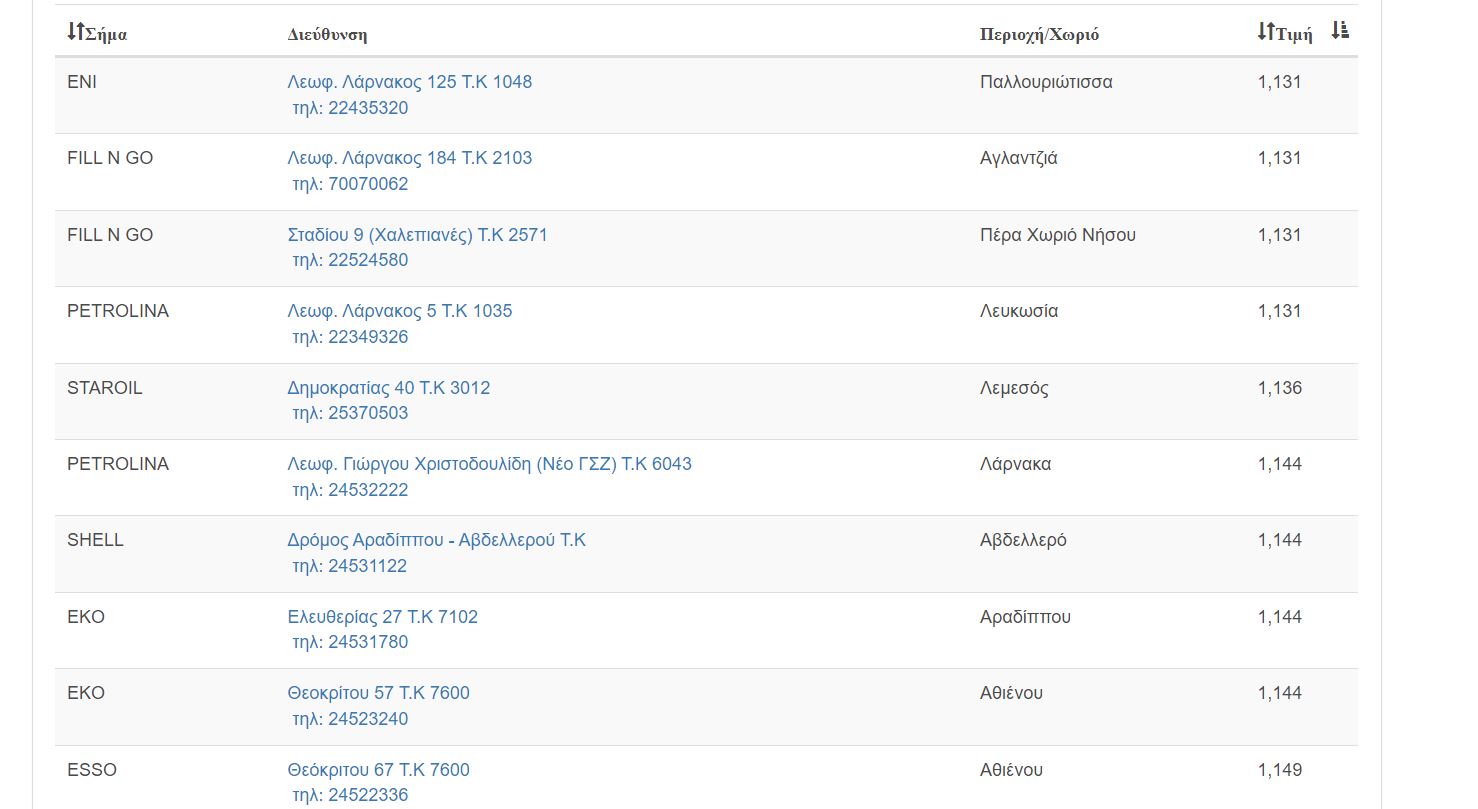Viewport: 1478px width, 809px height.
Task: Select price 1,131 in the Λευκωσία row
Action: tap(1279, 311)
